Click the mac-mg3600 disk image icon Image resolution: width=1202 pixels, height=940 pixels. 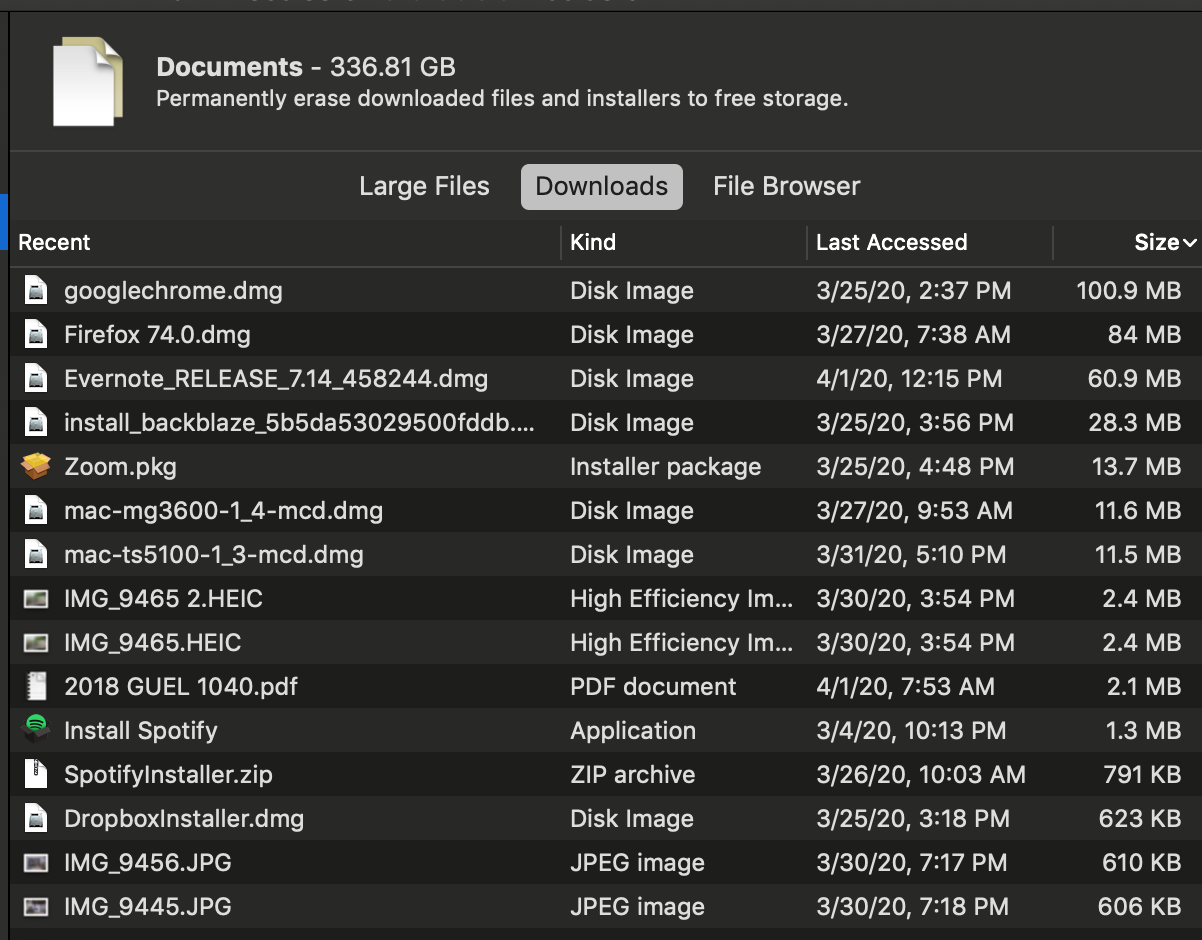(x=36, y=511)
